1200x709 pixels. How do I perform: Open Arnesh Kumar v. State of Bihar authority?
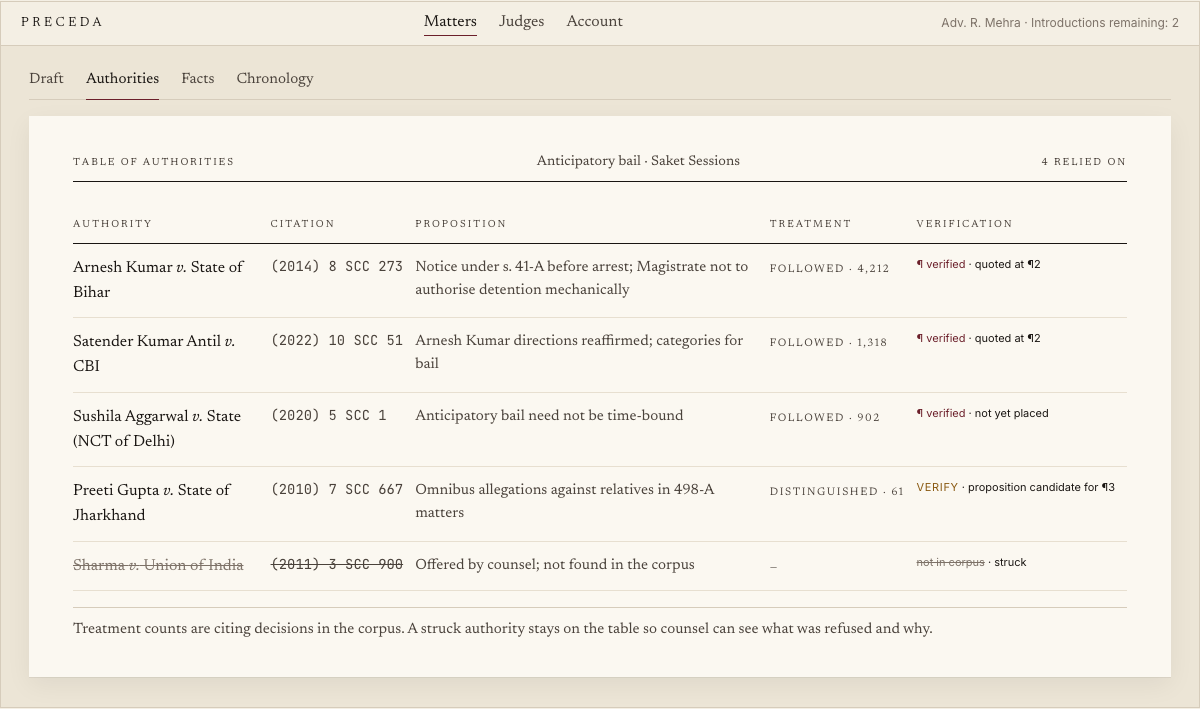click(158, 280)
